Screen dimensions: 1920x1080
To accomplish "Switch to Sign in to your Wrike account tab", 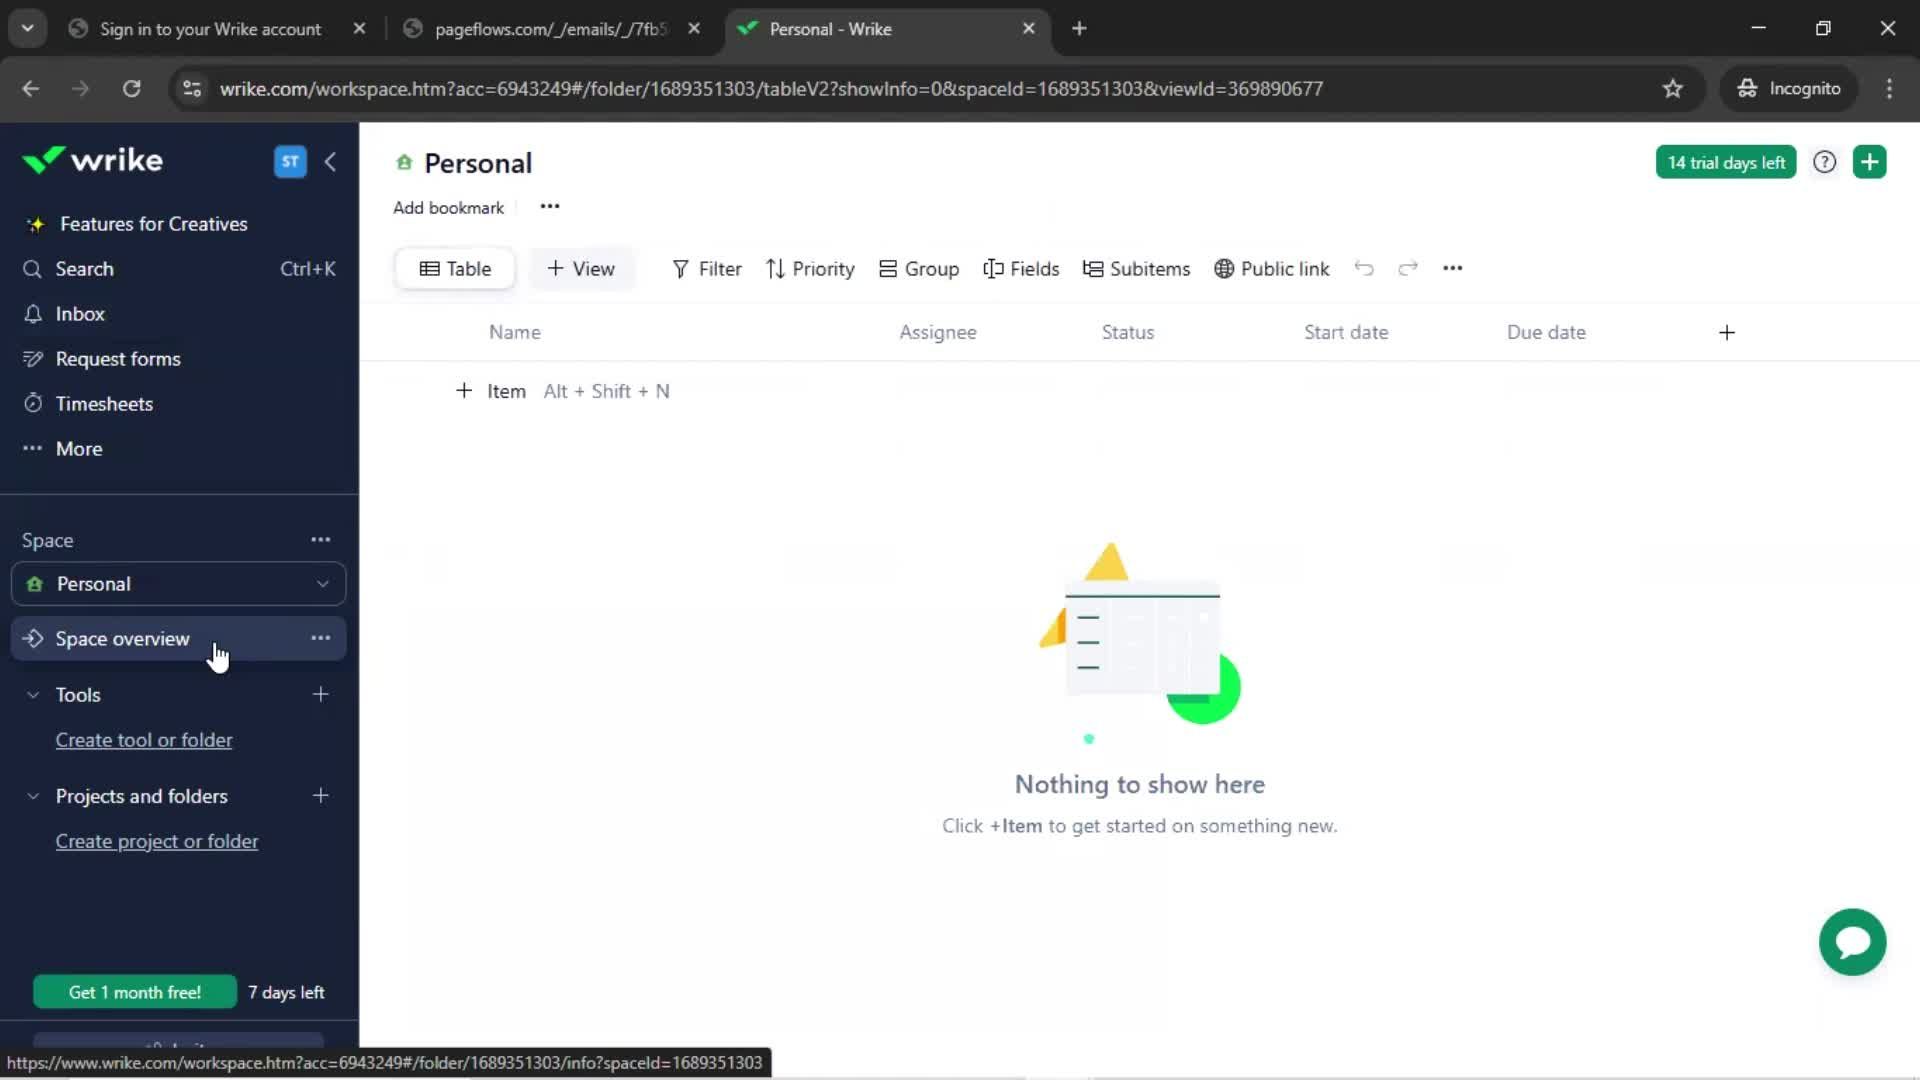I will (210, 29).
